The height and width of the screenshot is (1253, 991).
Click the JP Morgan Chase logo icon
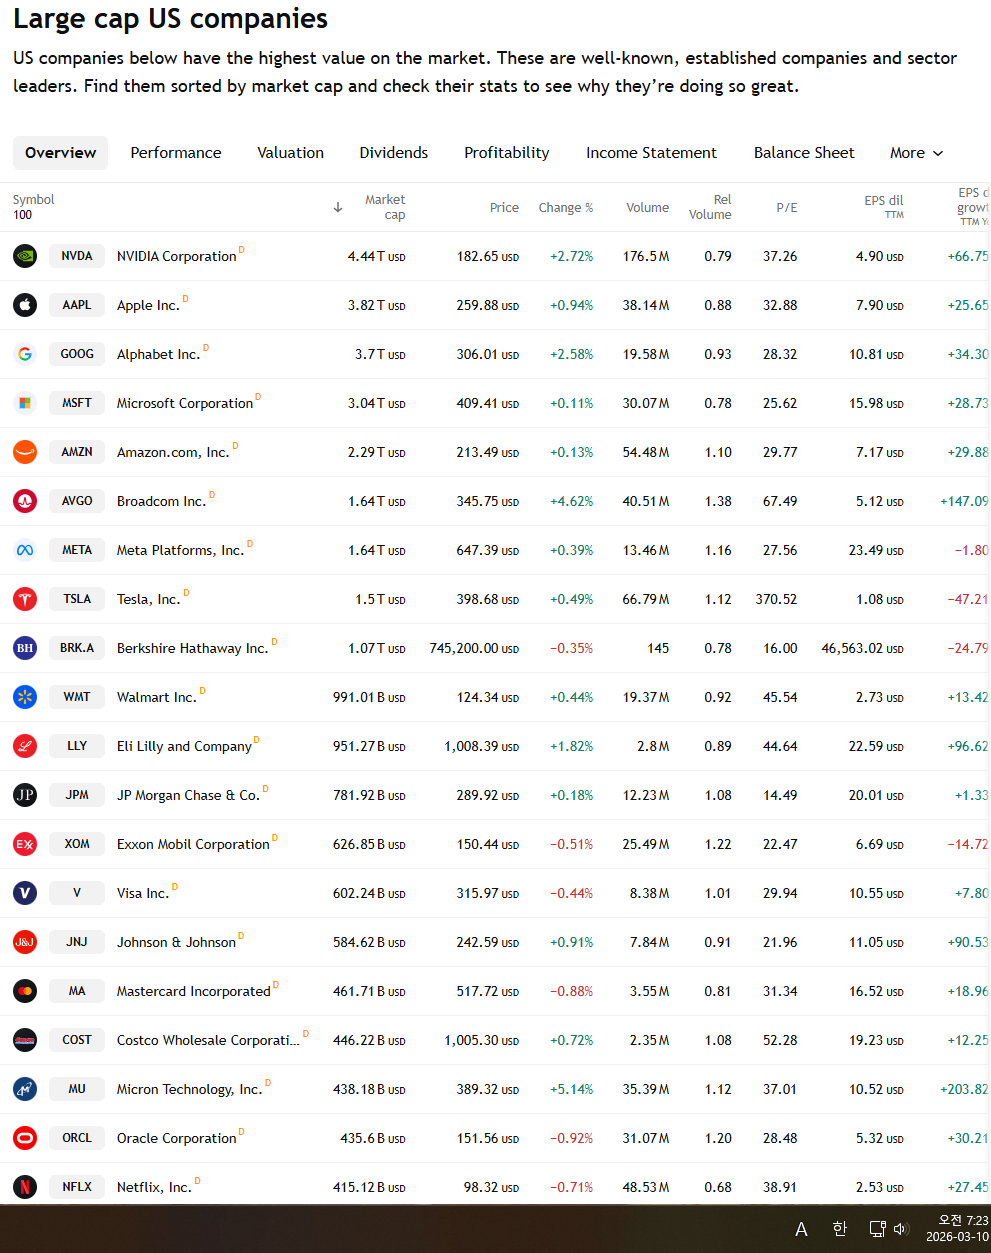pos(25,795)
